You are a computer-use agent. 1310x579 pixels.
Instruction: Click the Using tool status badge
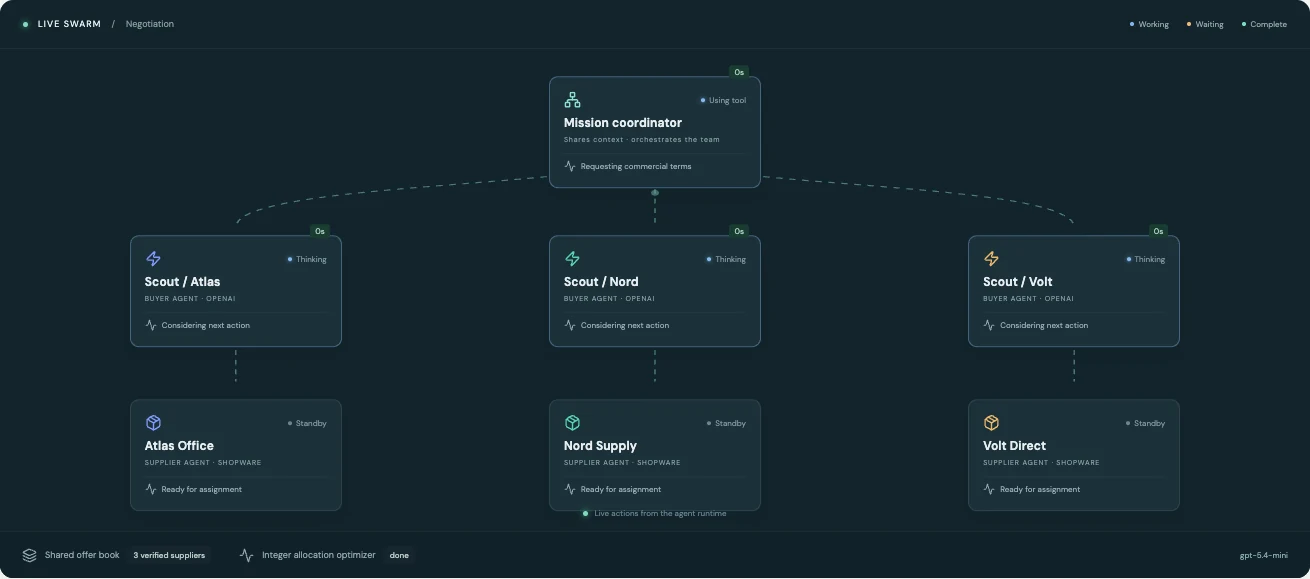[723, 100]
